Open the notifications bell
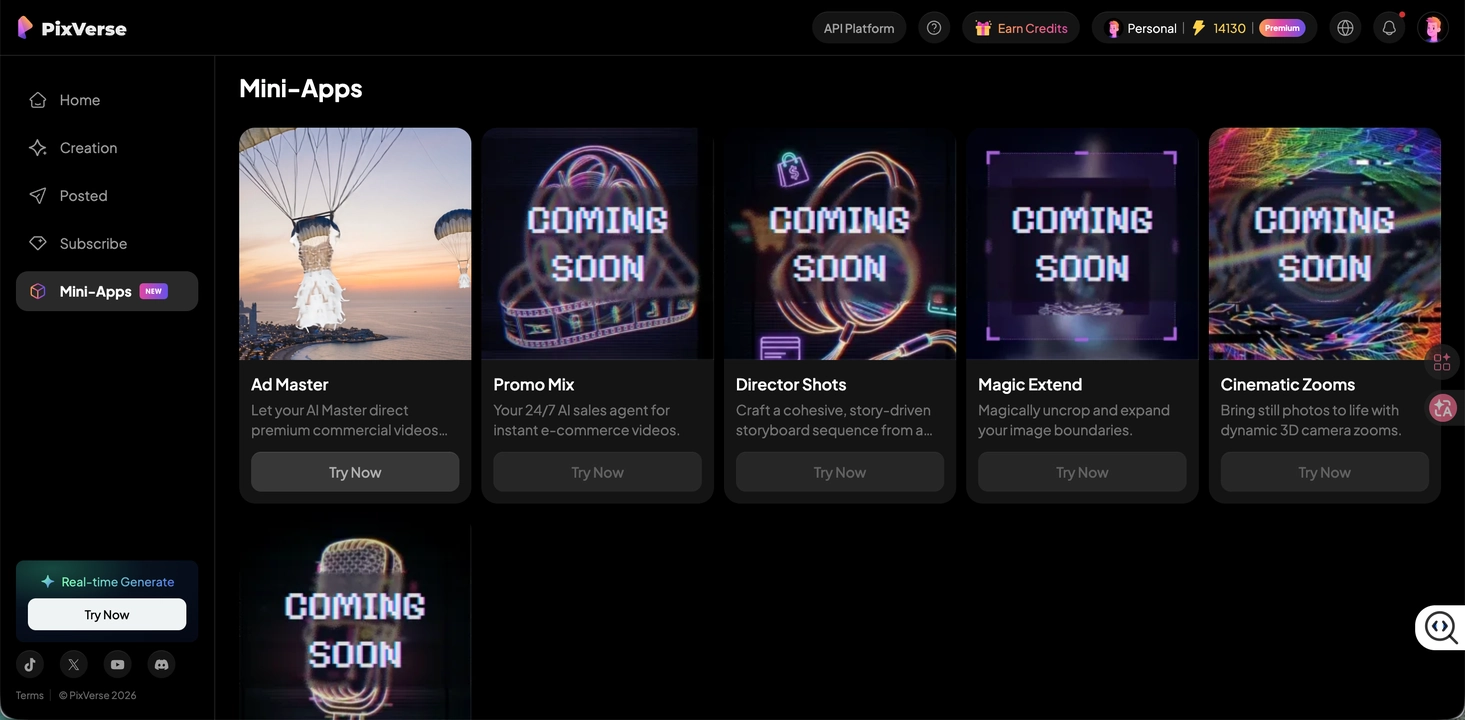The width and height of the screenshot is (1465, 720). pyautogui.click(x=1389, y=28)
